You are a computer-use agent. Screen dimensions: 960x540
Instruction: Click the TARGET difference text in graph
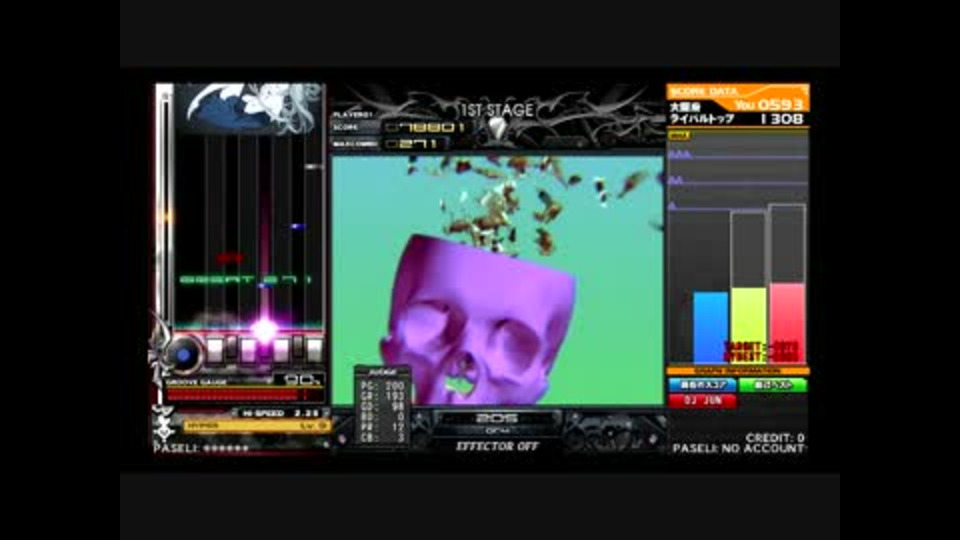click(761, 346)
